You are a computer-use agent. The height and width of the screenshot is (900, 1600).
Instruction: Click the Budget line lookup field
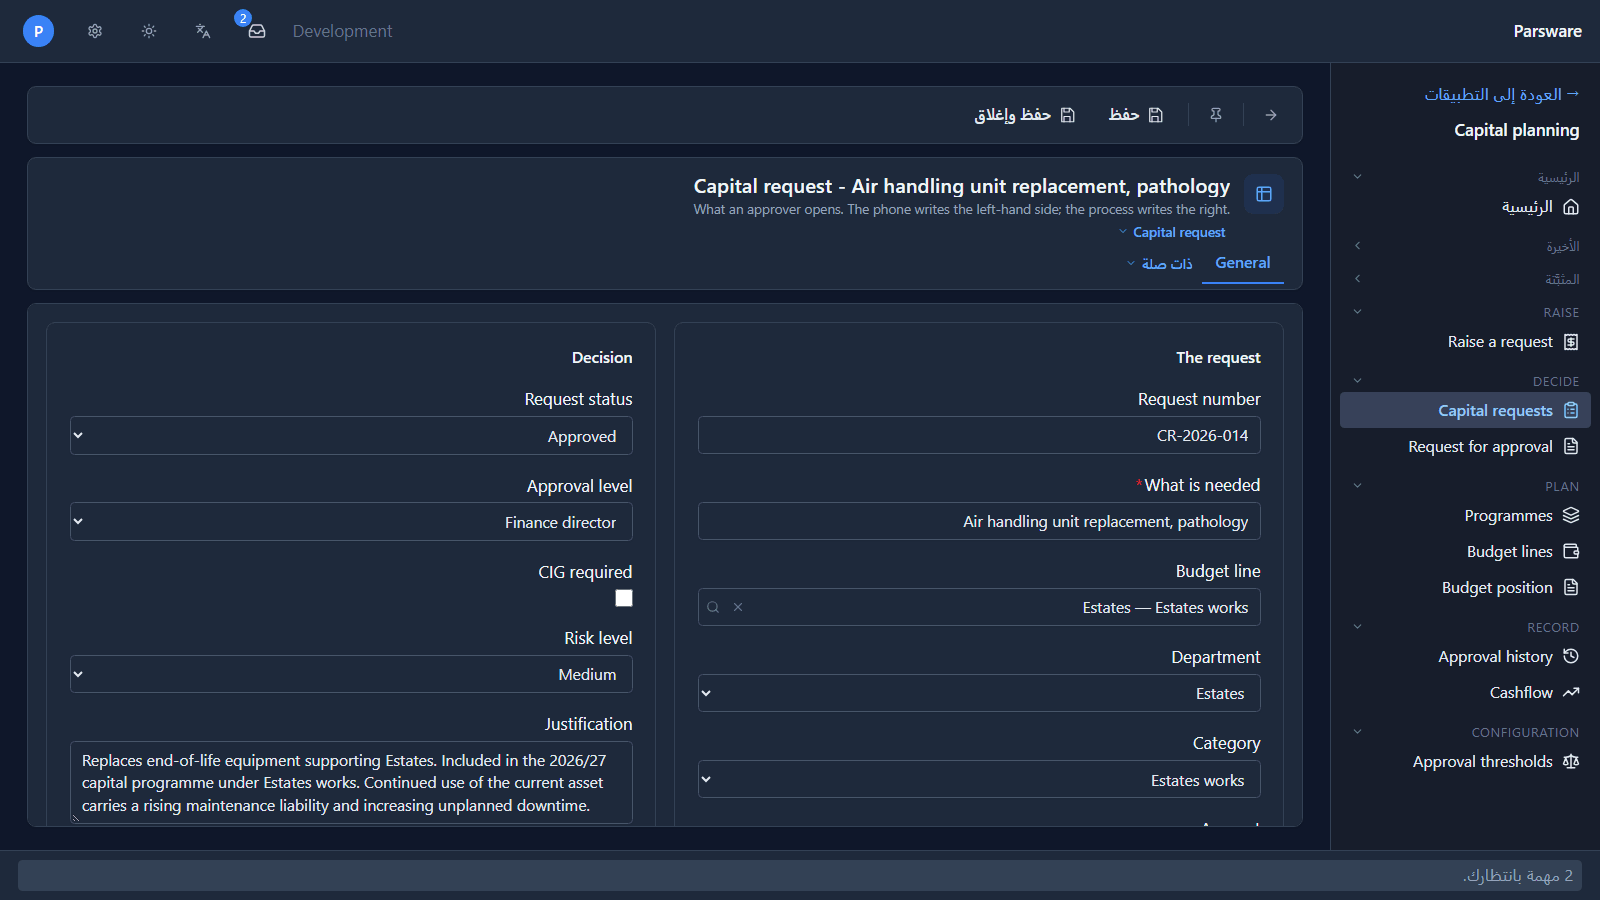[x=979, y=607]
